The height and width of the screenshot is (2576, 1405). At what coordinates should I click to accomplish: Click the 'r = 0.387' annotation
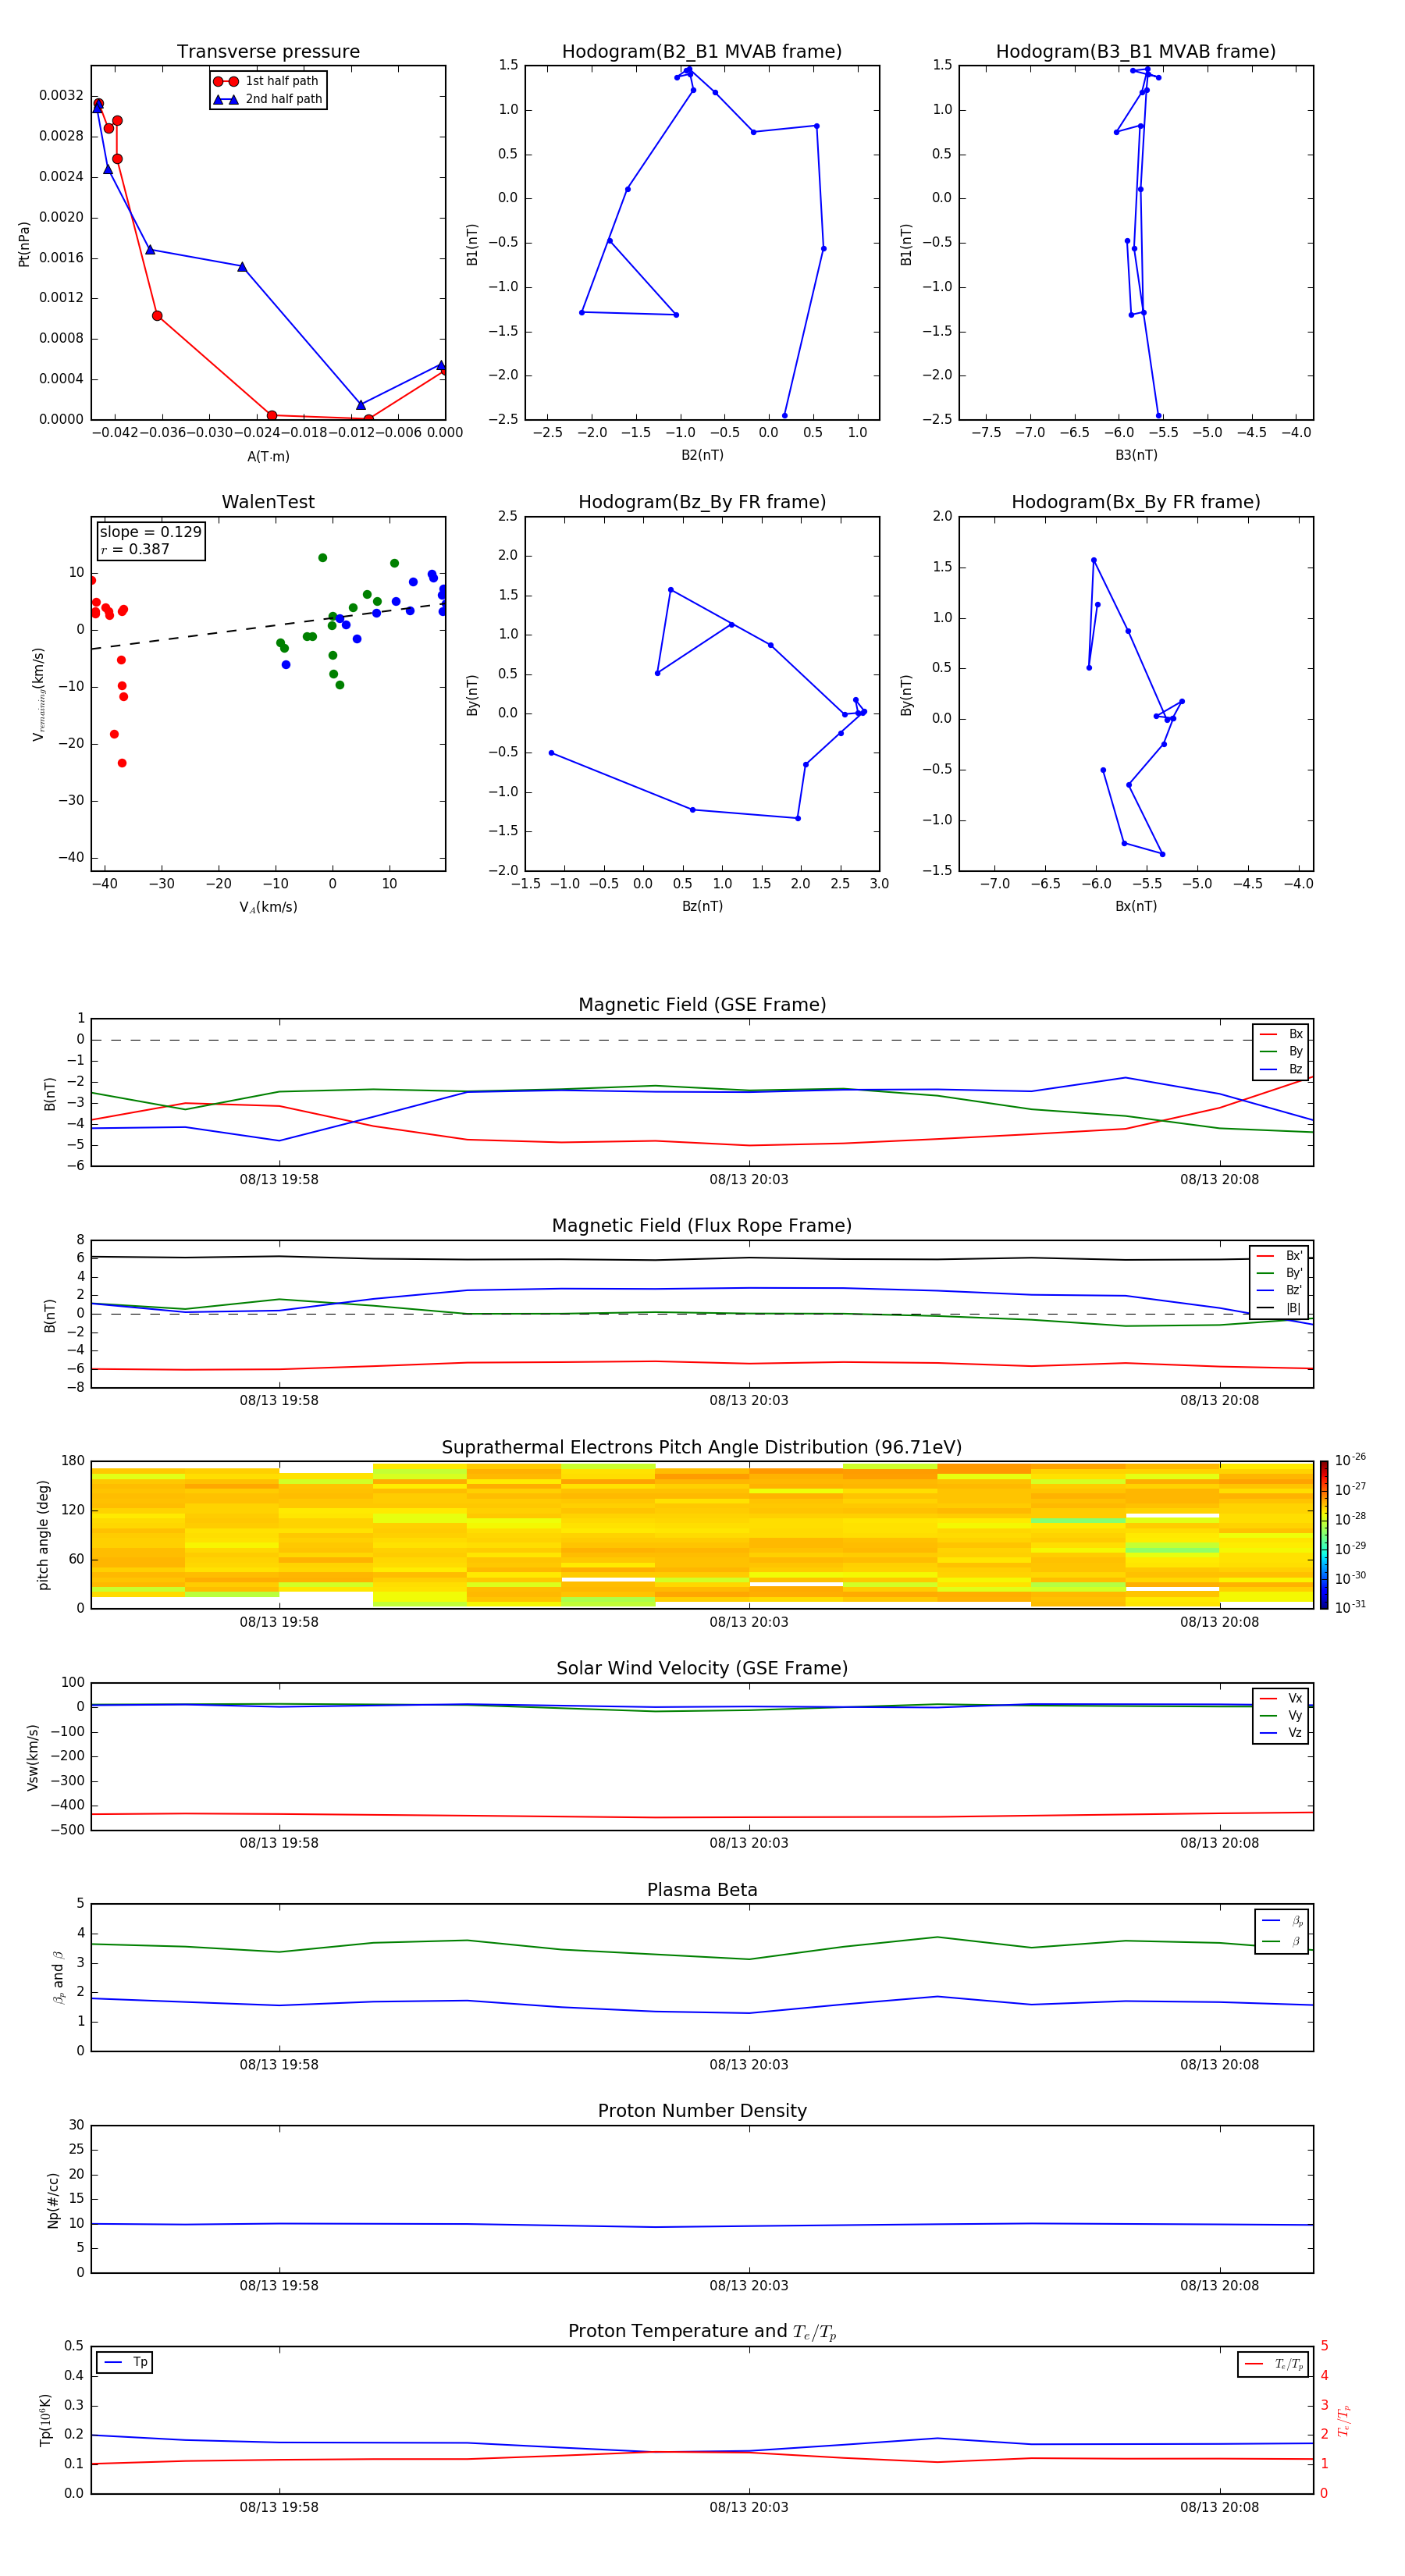click(135, 549)
